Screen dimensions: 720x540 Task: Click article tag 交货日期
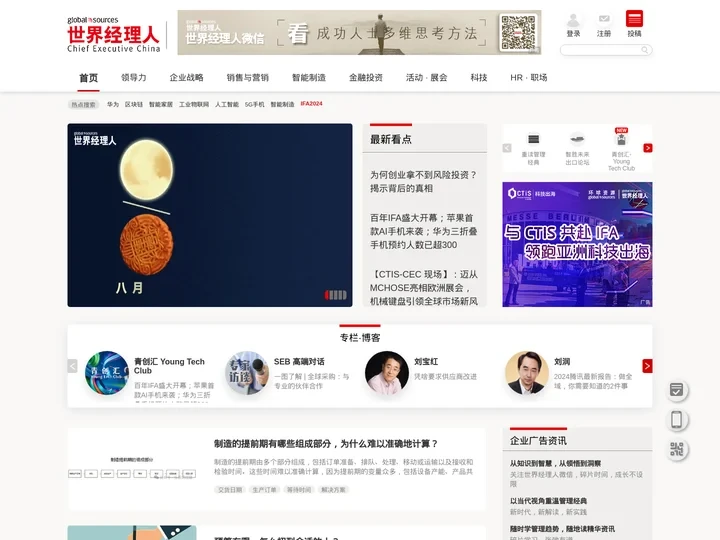230,489
